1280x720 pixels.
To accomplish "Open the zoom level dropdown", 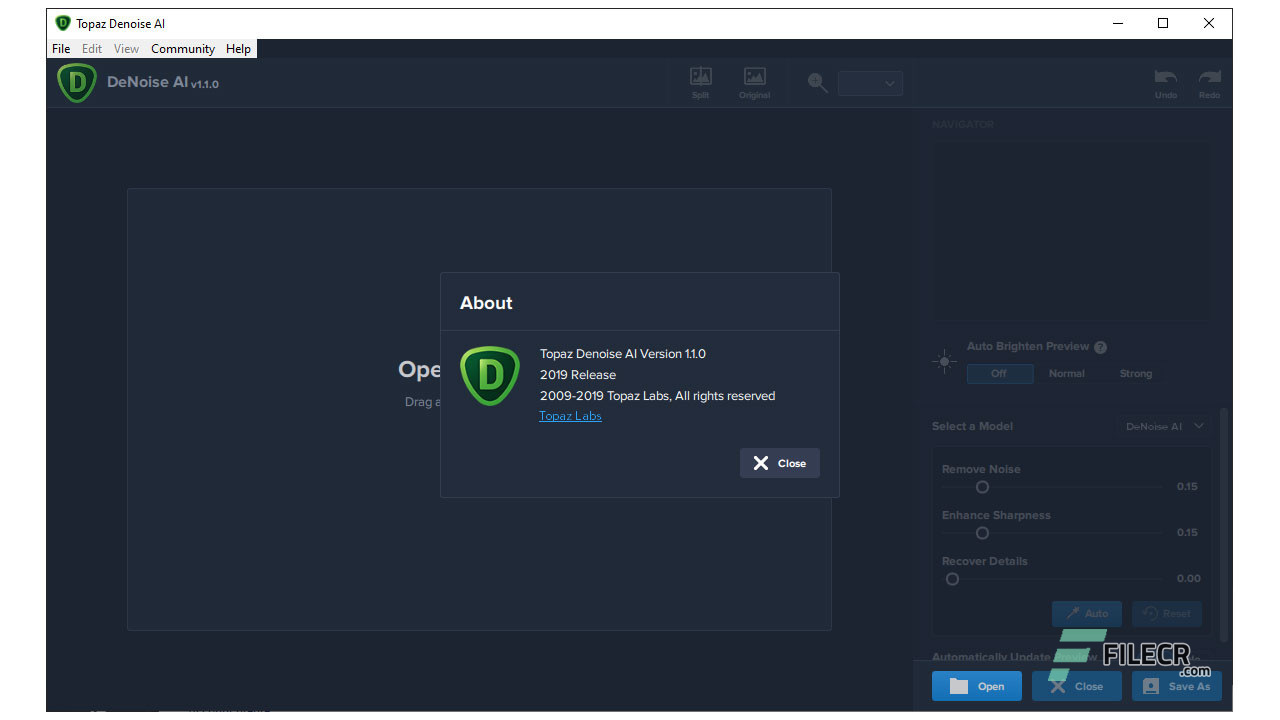I will pos(870,84).
